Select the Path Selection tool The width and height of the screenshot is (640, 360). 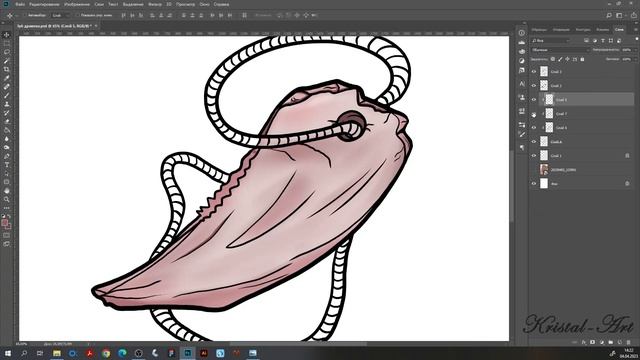pyautogui.click(x=7, y=173)
